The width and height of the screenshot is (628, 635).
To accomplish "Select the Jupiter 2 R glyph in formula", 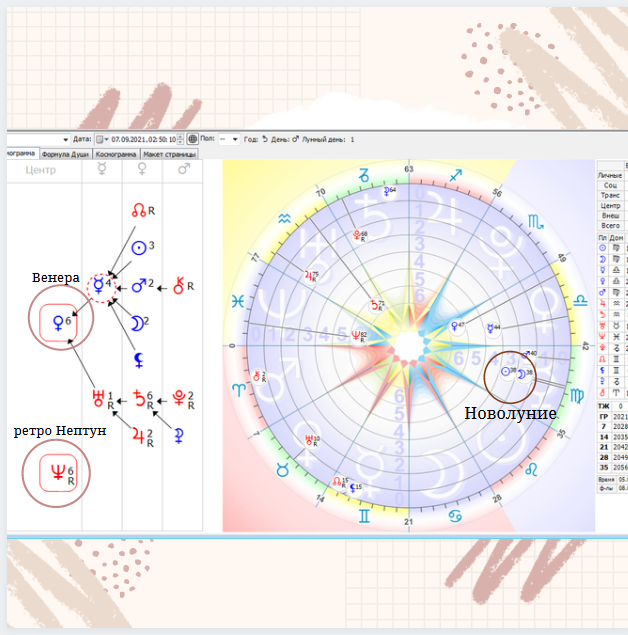I will tap(143, 437).
